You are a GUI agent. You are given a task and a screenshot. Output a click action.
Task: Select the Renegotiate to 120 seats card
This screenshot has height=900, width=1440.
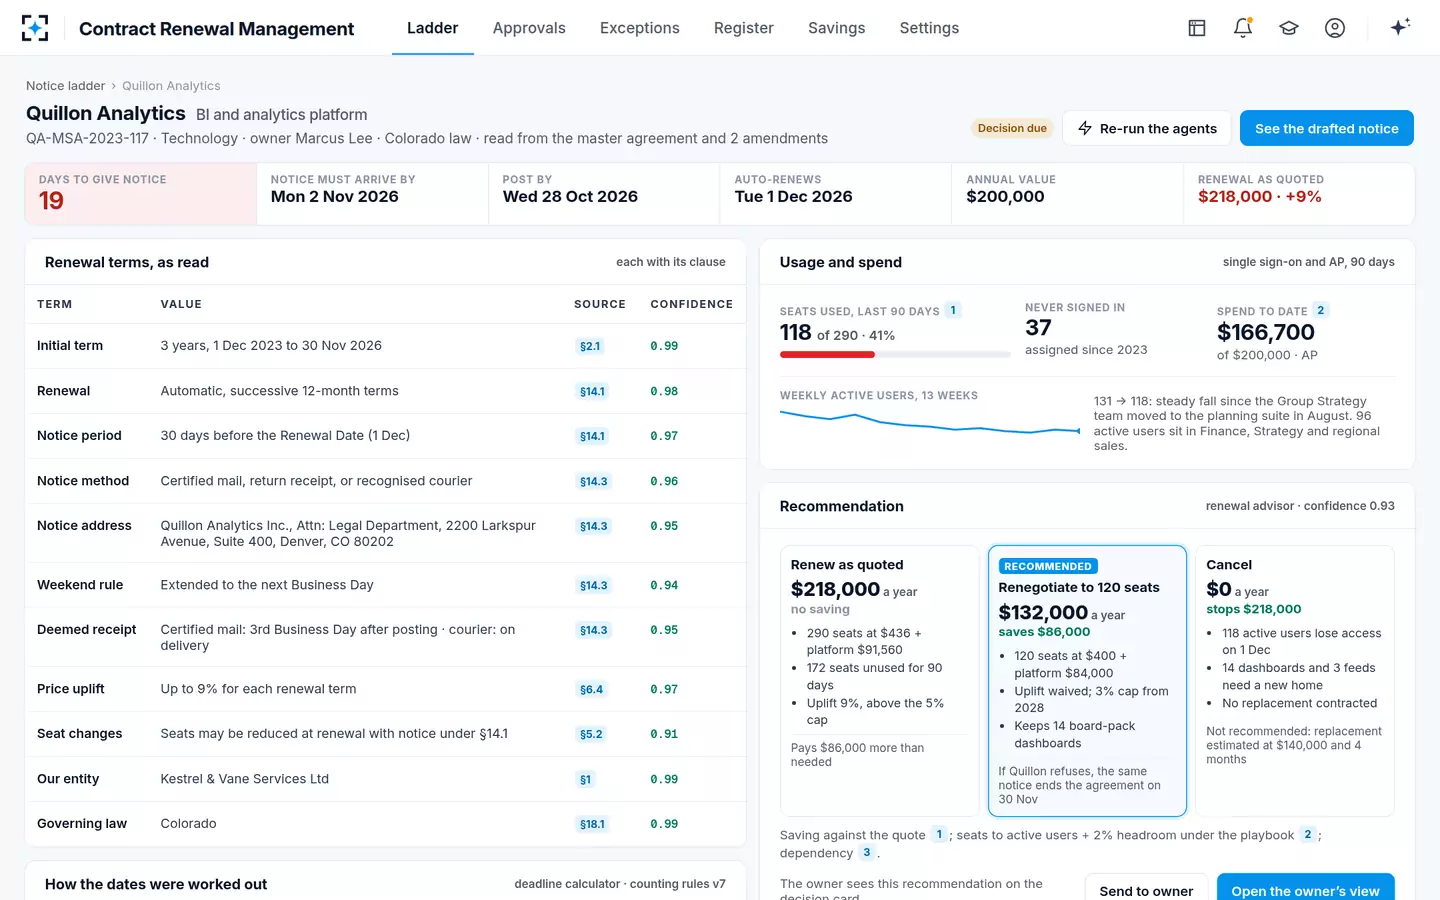(1087, 680)
